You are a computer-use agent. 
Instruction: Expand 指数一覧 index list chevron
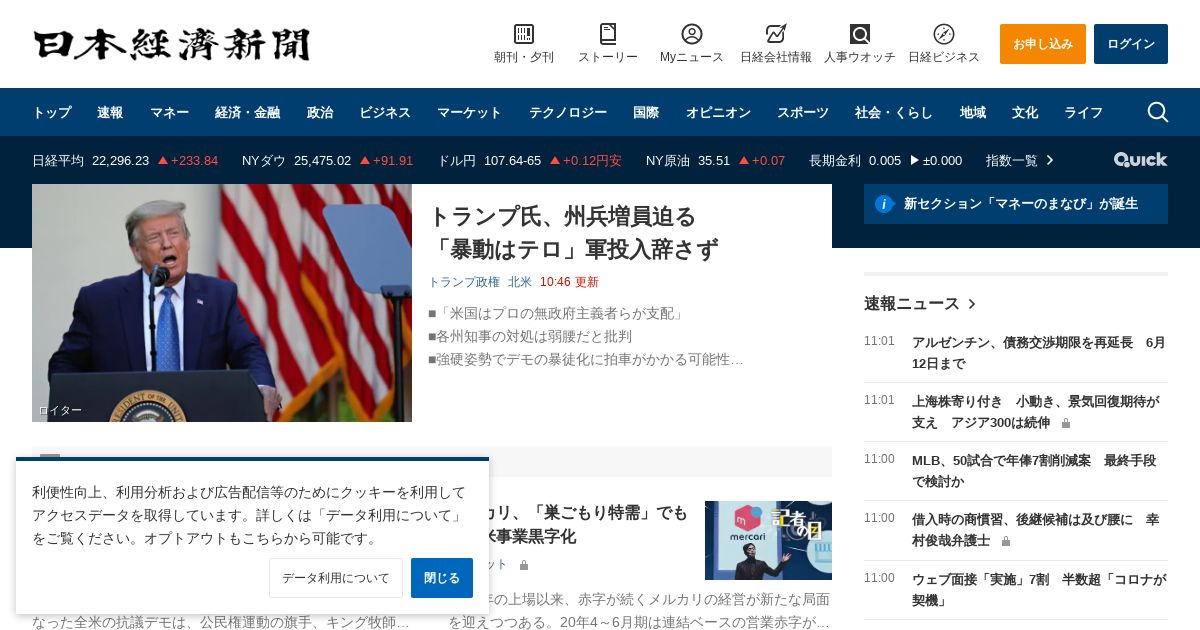(1049, 160)
